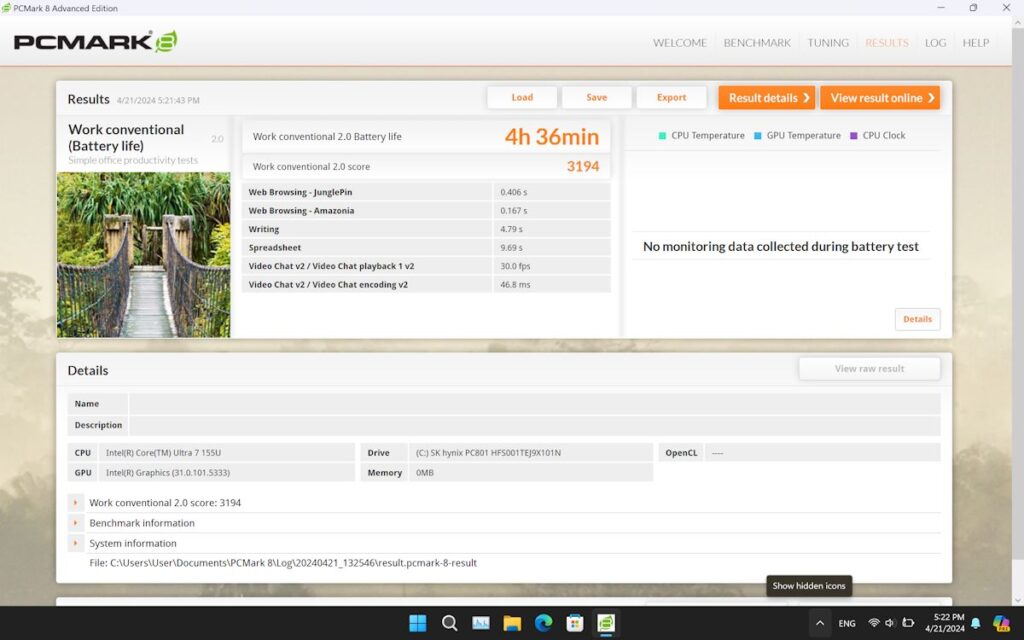Click the PCMark 8 logo

[95, 42]
